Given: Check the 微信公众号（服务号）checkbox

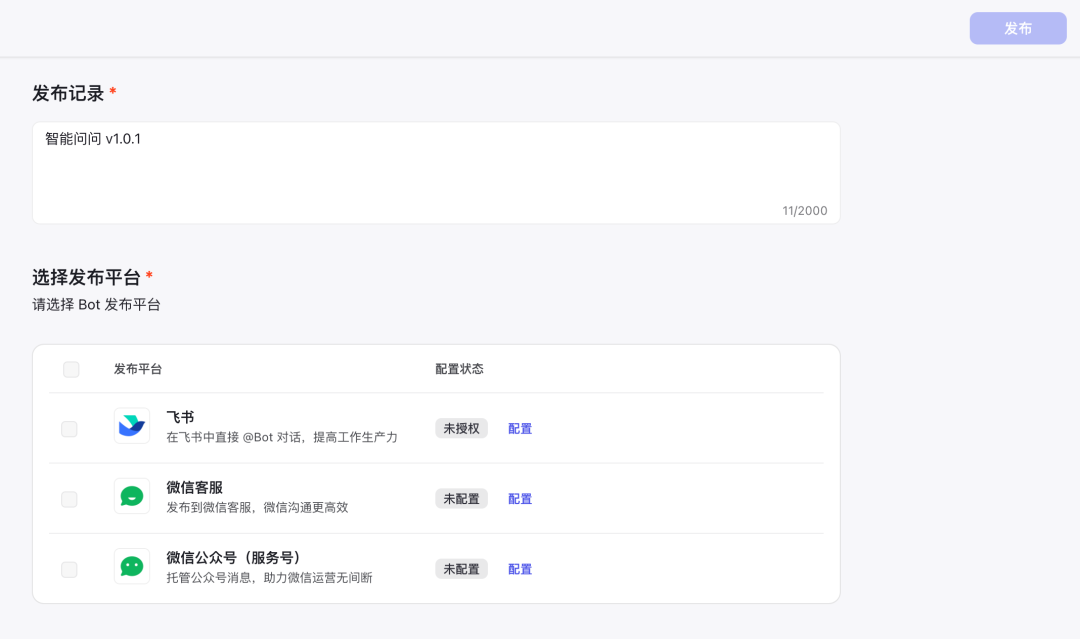Looking at the screenshot, I should pos(69,569).
